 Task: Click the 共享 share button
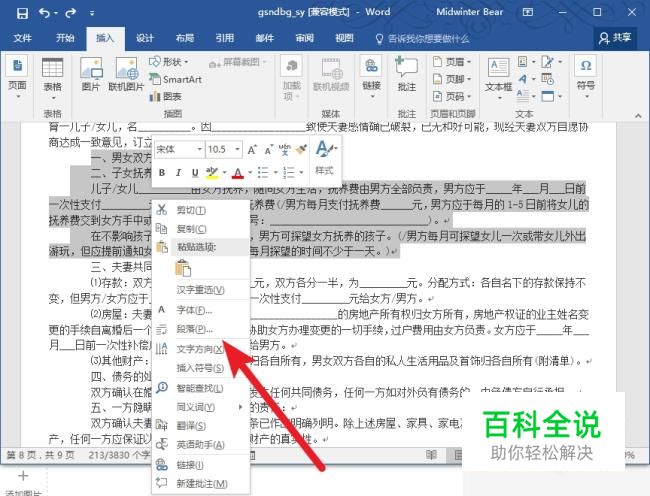point(615,38)
